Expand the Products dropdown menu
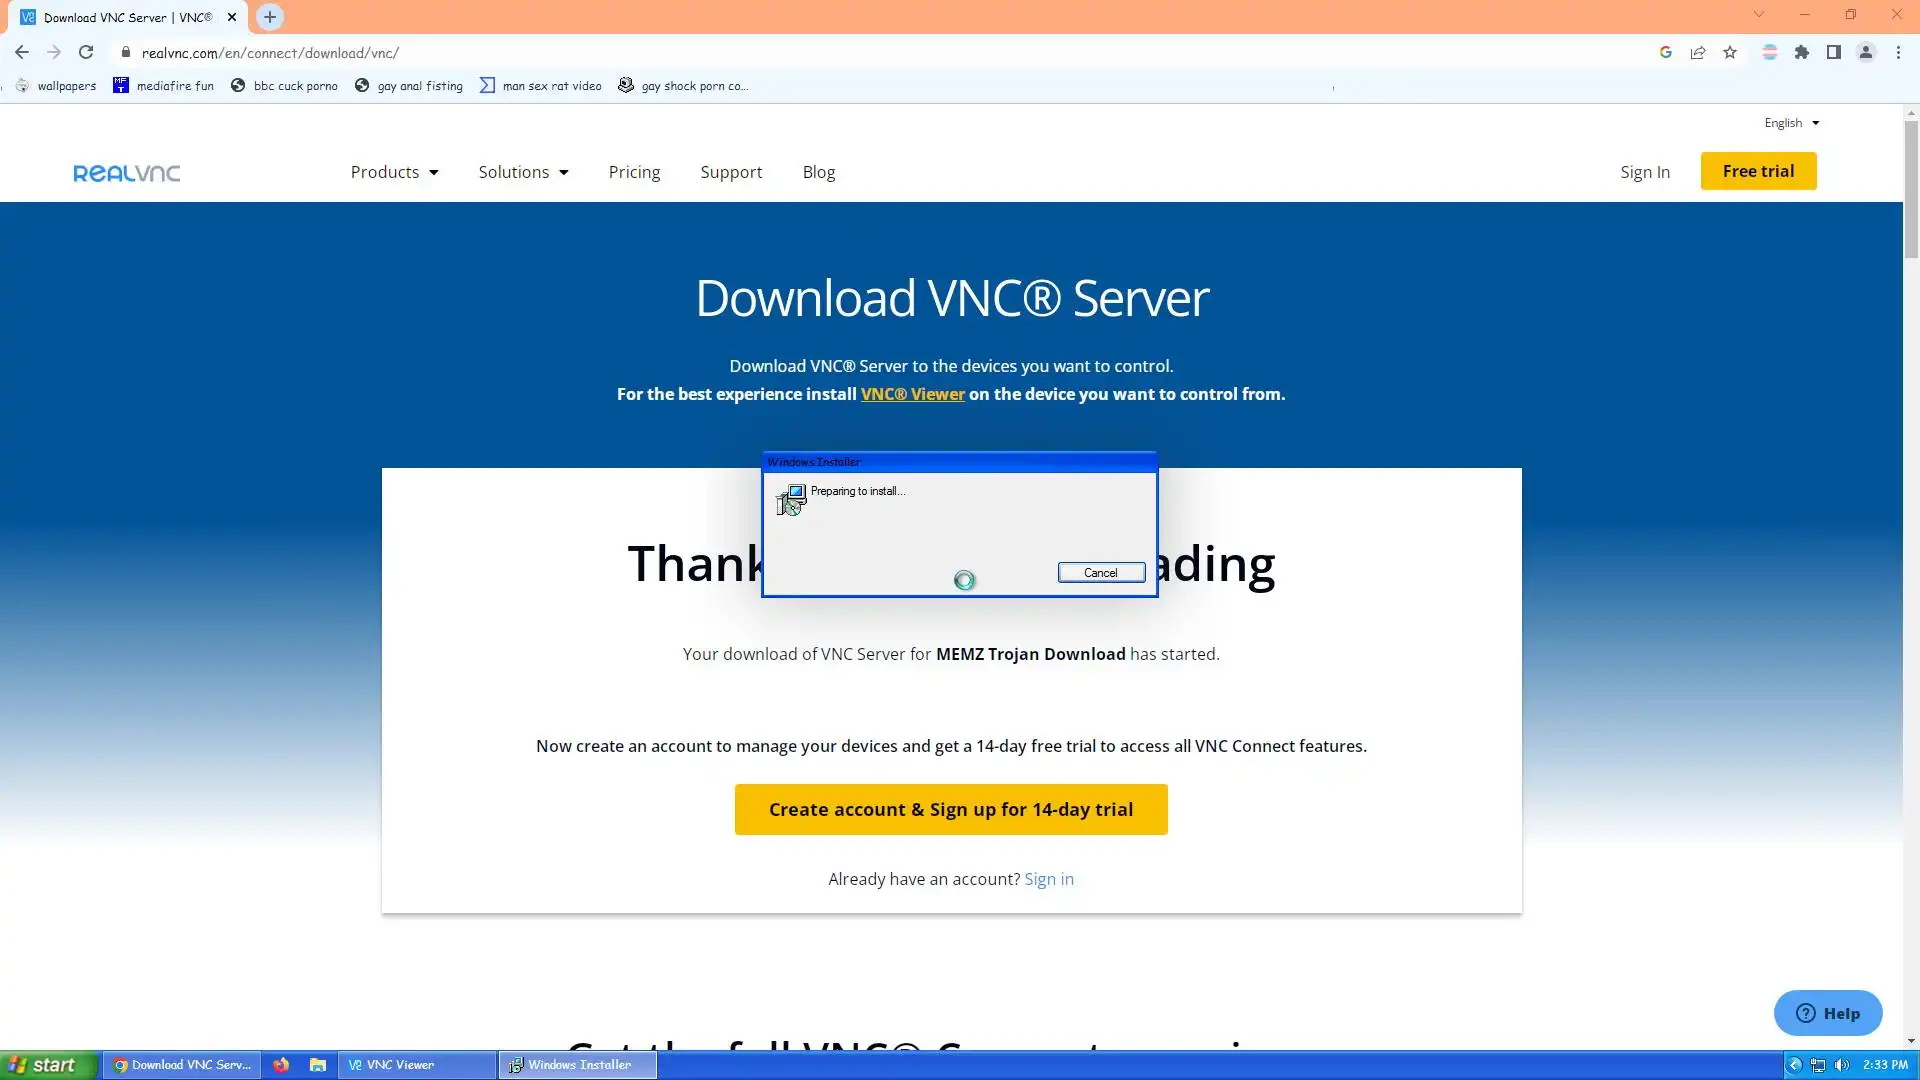The width and height of the screenshot is (1920, 1080). [x=394, y=172]
